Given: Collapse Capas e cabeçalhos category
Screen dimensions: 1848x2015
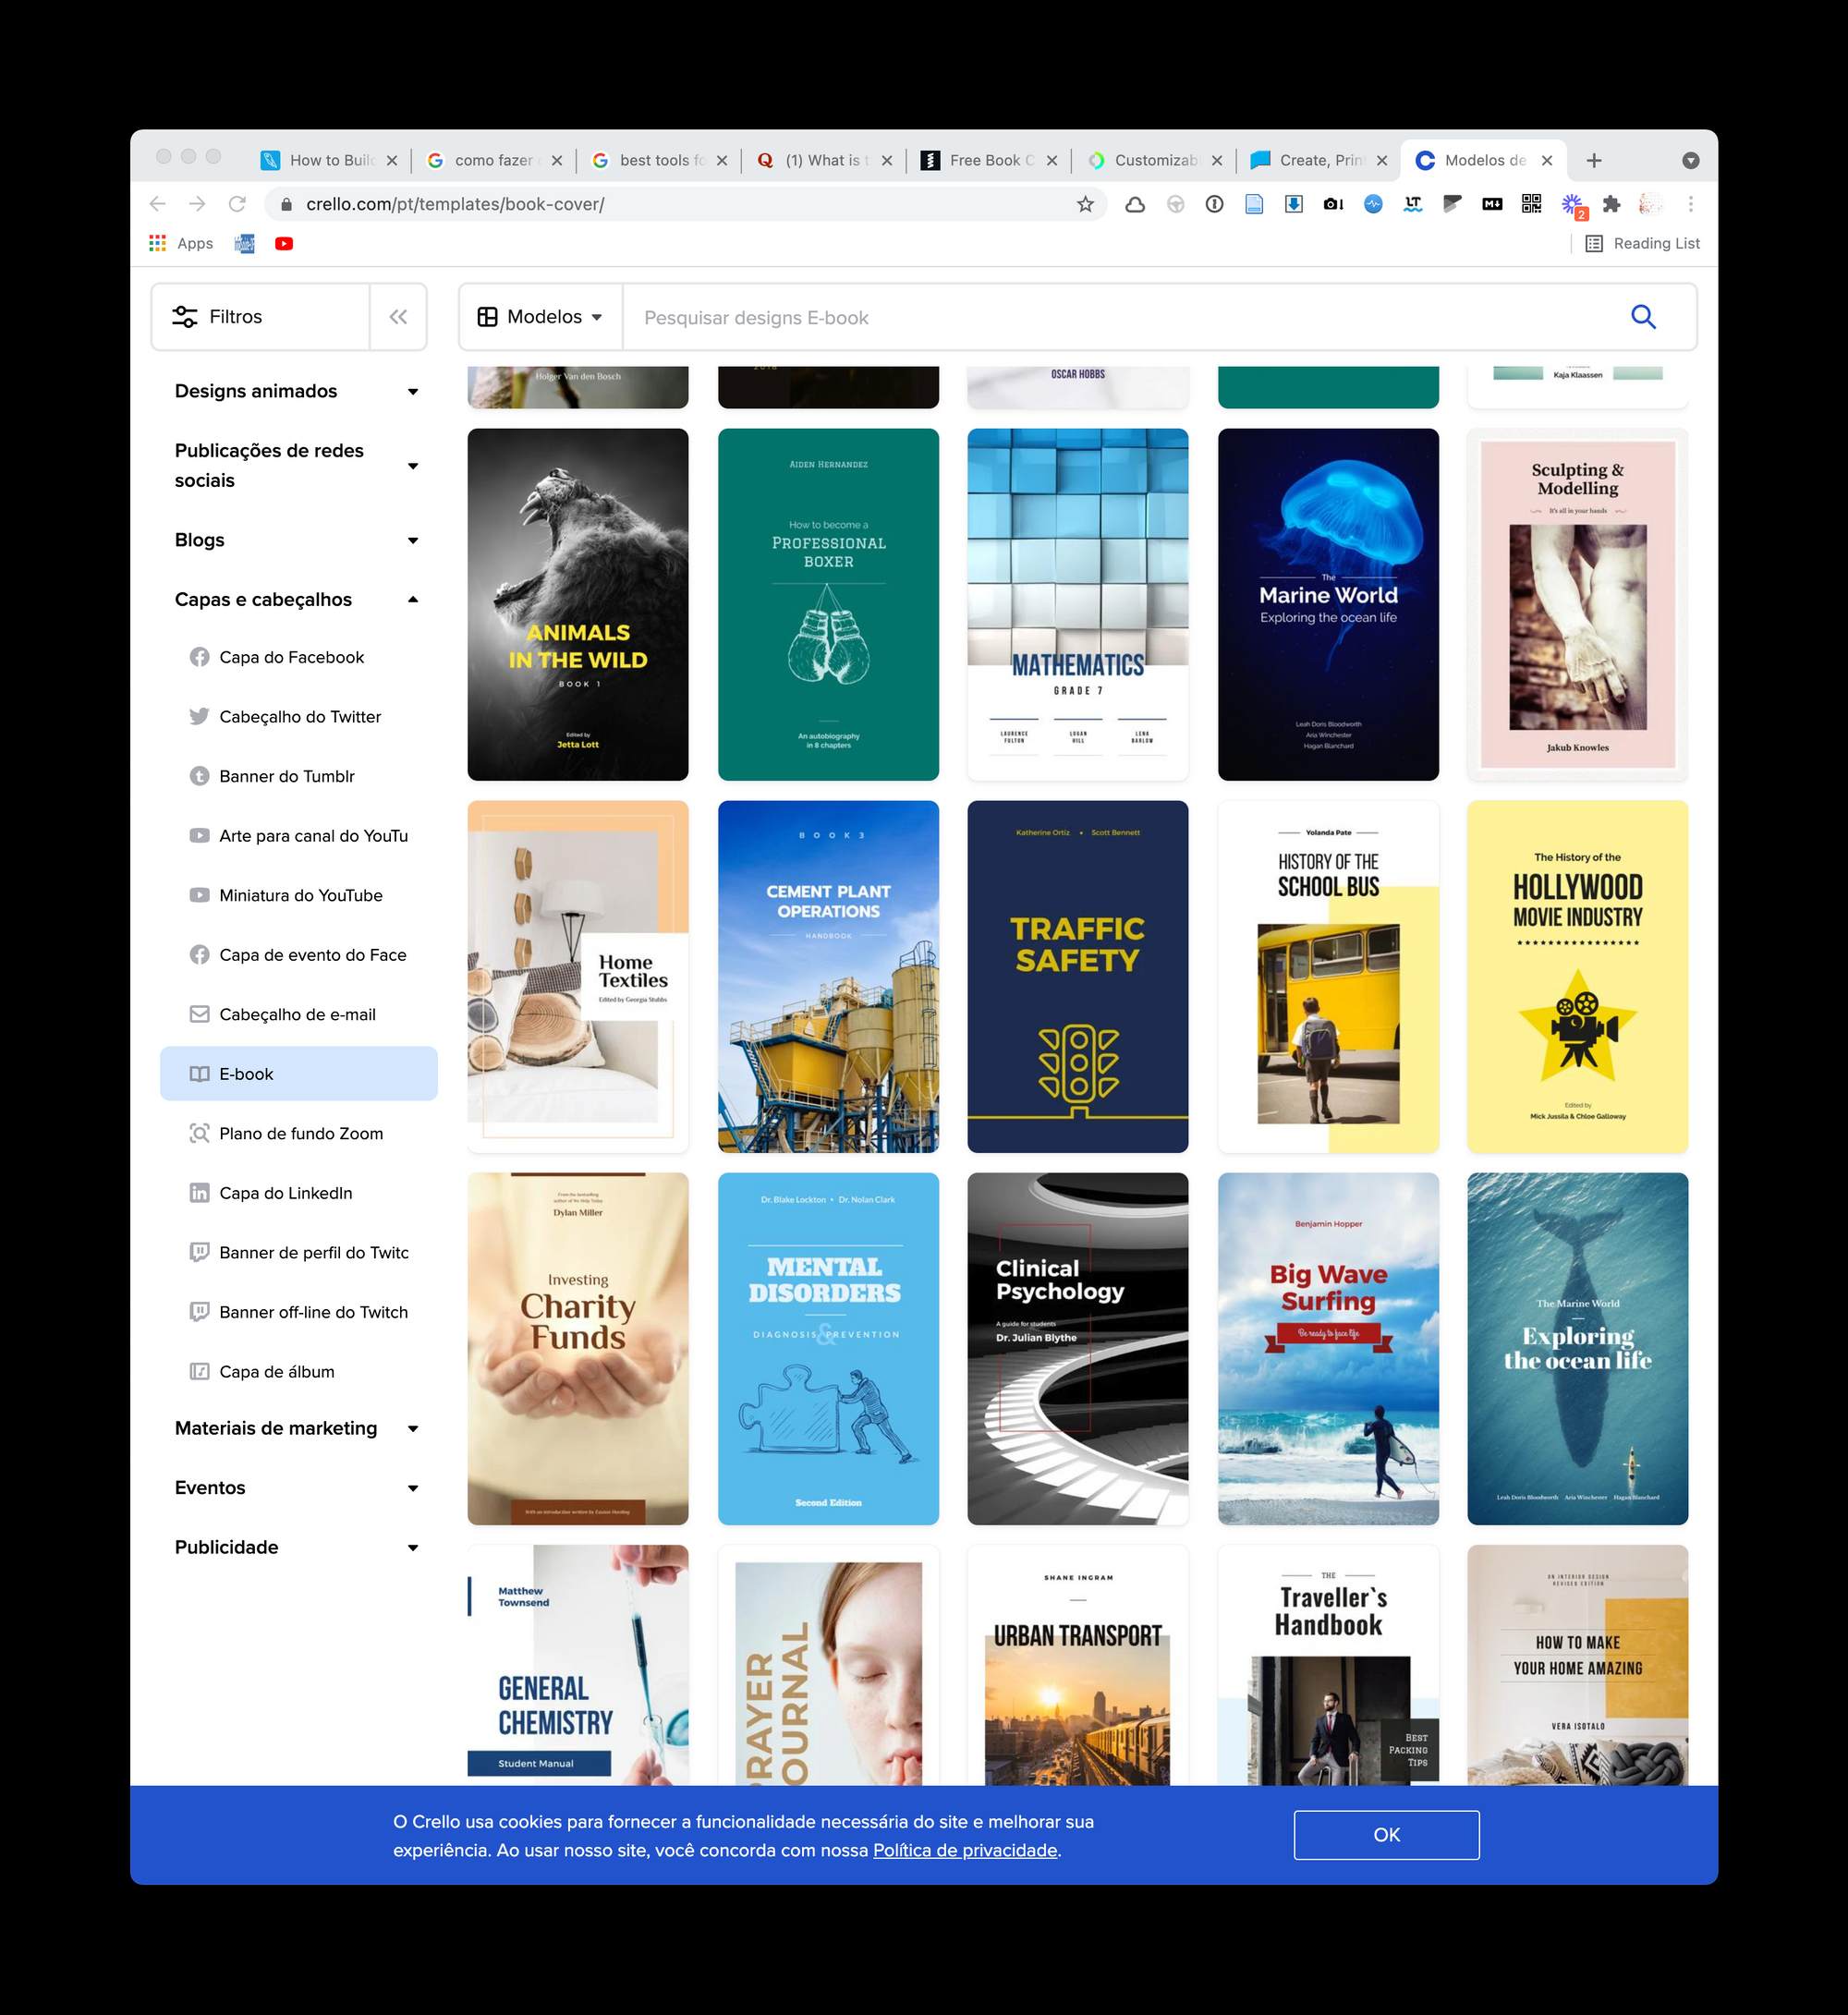Looking at the screenshot, I should 297,599.
